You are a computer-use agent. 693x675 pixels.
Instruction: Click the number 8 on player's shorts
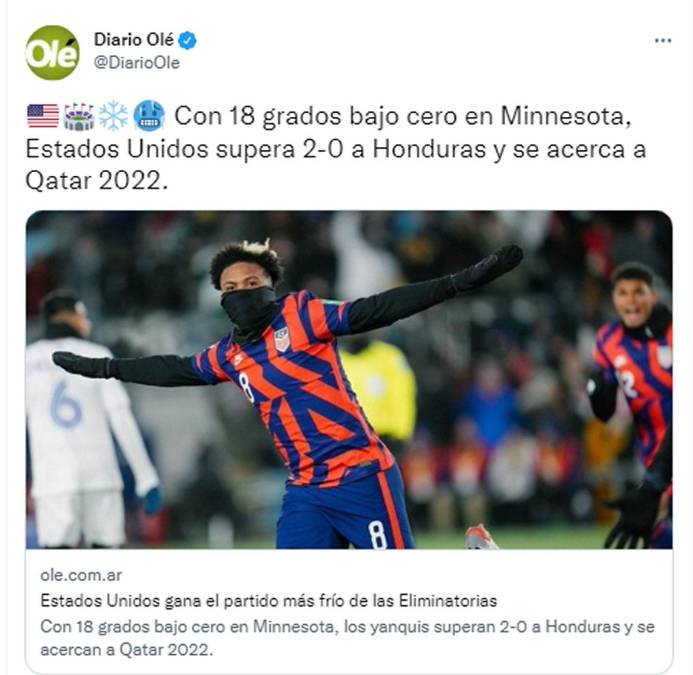coord(377,534)
